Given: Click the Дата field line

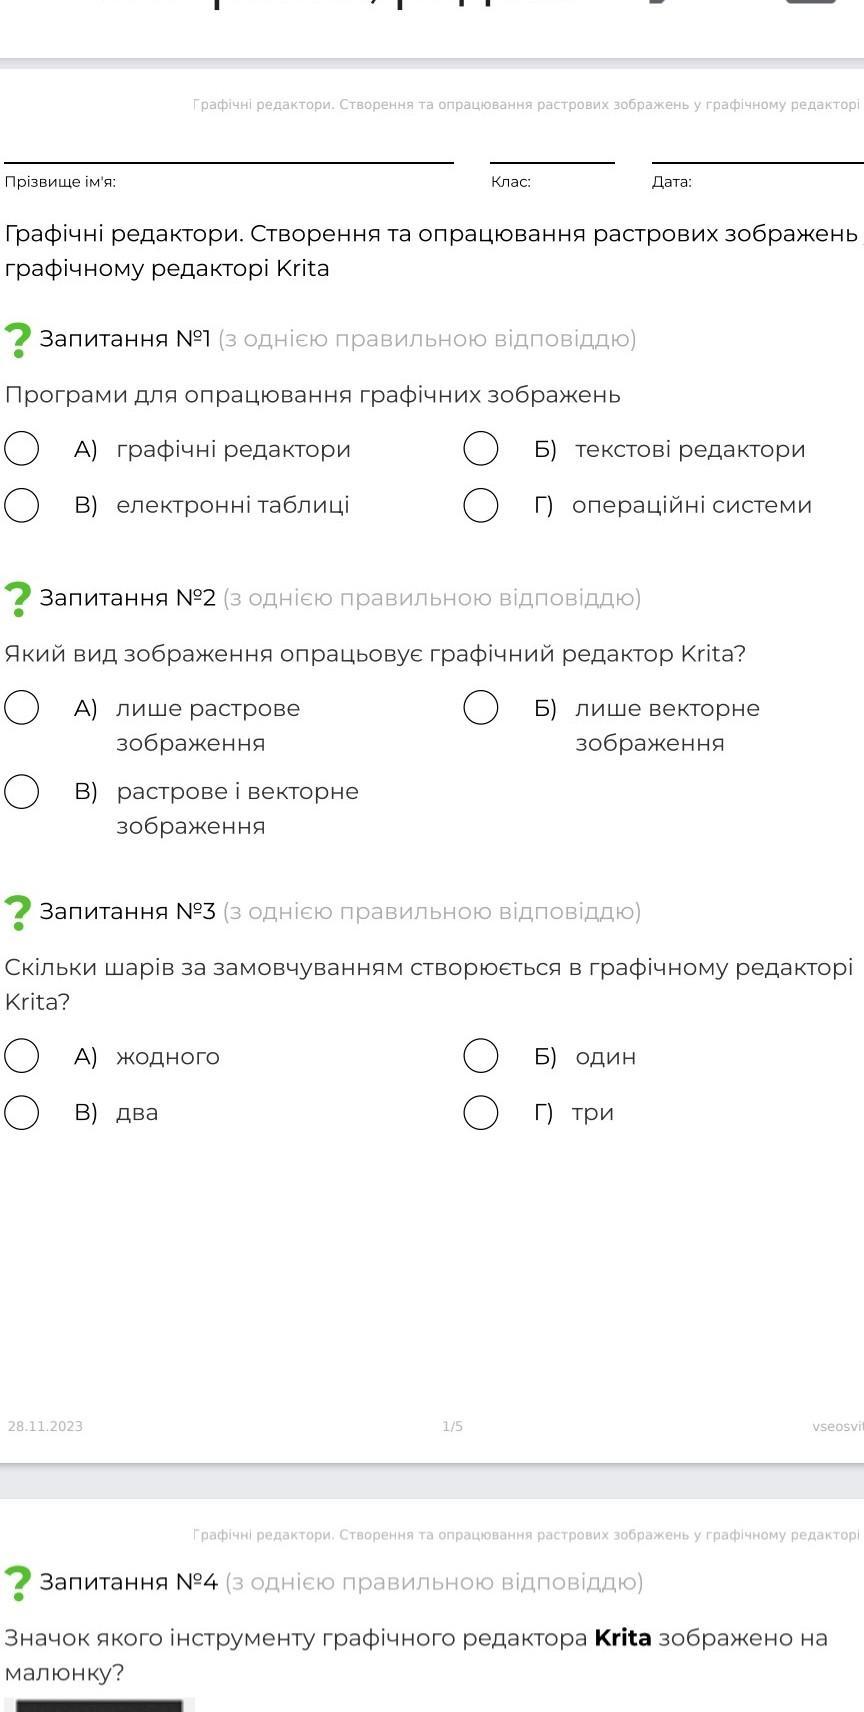Looking at the screenshot, I should [757, 162].
